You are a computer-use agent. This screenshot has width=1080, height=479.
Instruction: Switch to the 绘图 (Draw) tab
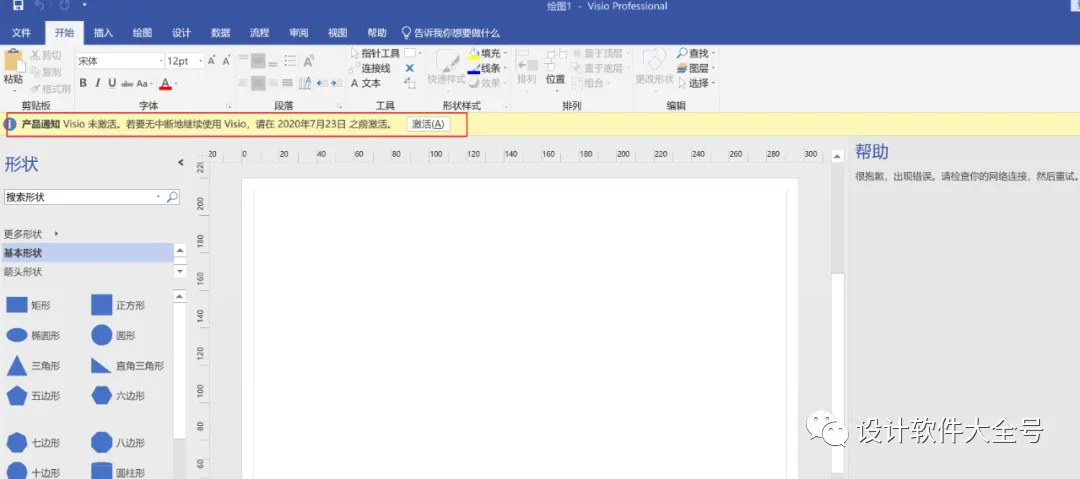142,33
